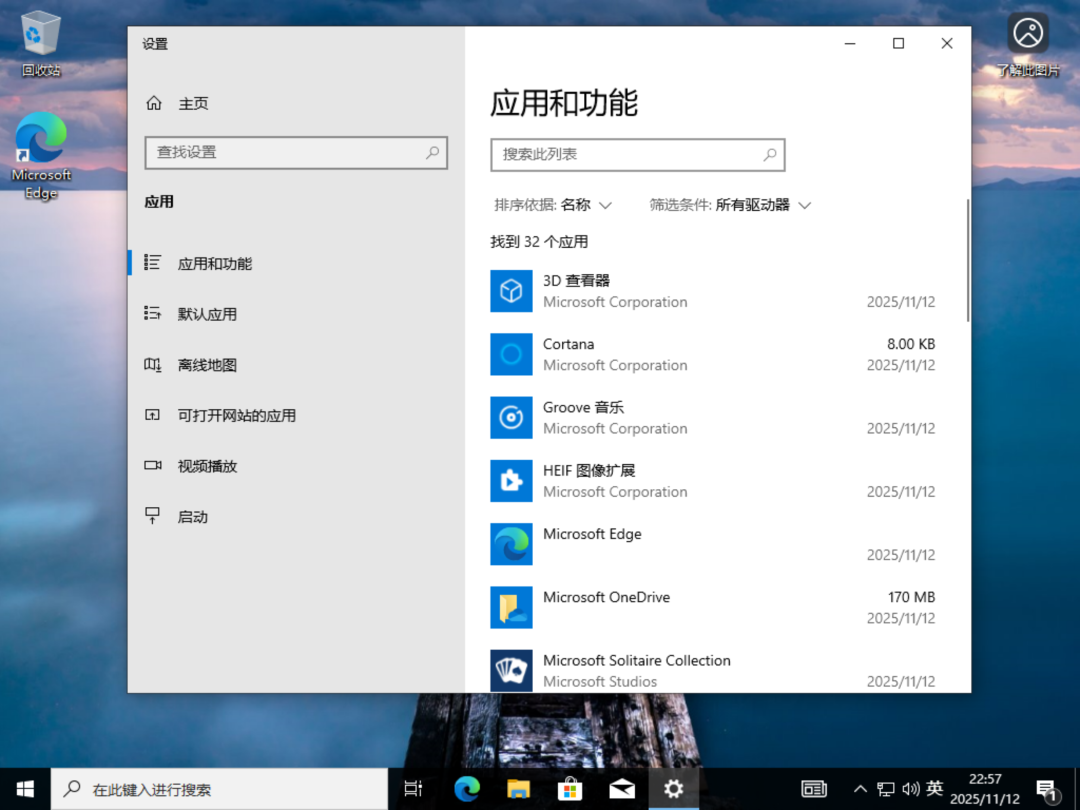Maximize the 设置 window
This screenshot has width=1080, height=810.
898,43
